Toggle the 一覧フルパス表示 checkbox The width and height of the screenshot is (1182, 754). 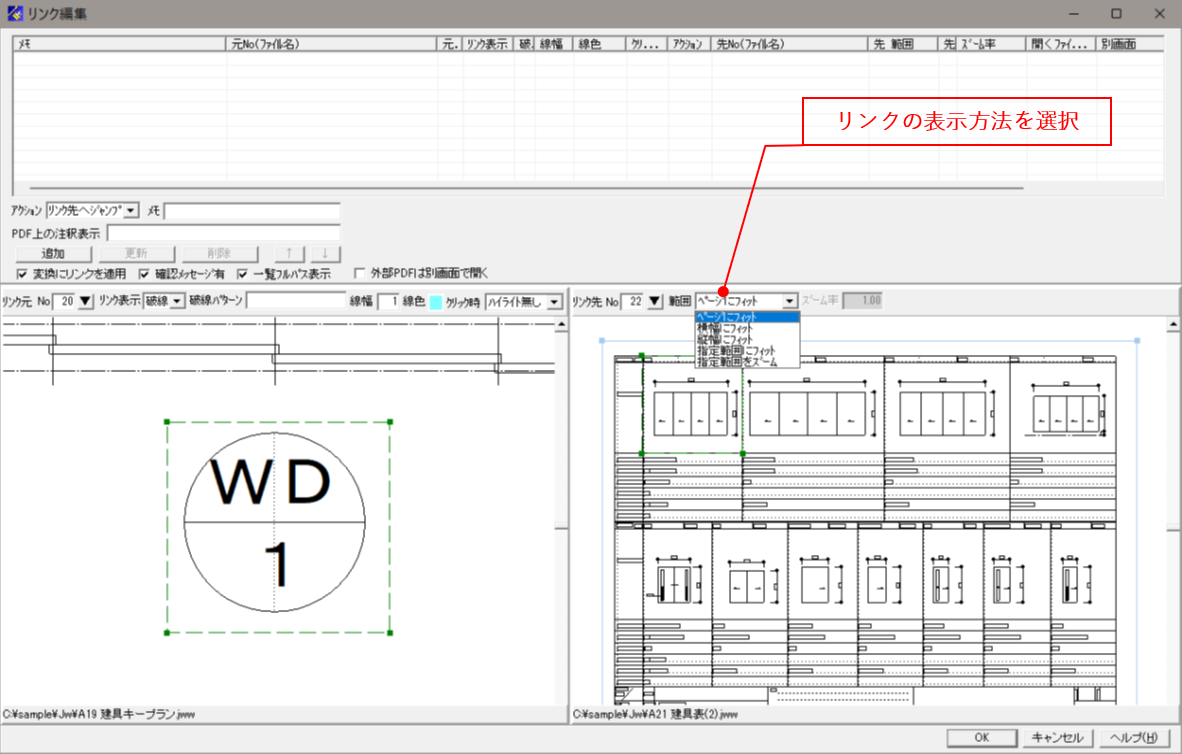(x=243, y=273)
